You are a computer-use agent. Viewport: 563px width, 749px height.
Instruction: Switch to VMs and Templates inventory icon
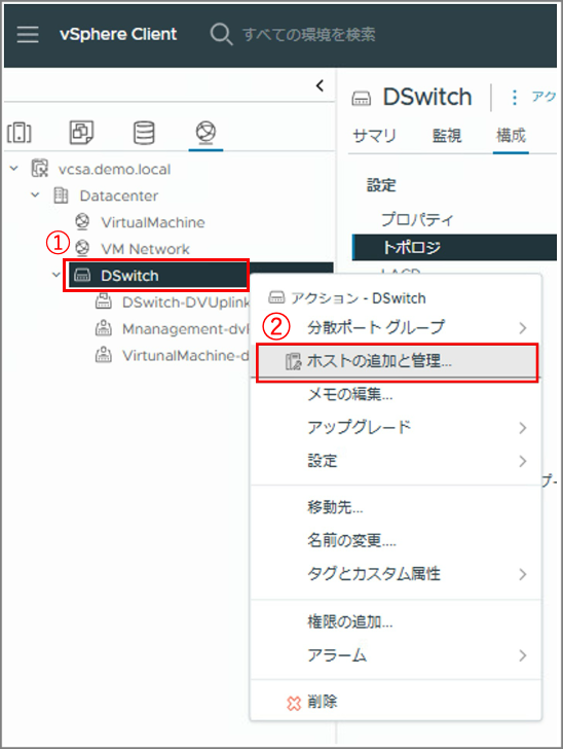tap(82, 132)
